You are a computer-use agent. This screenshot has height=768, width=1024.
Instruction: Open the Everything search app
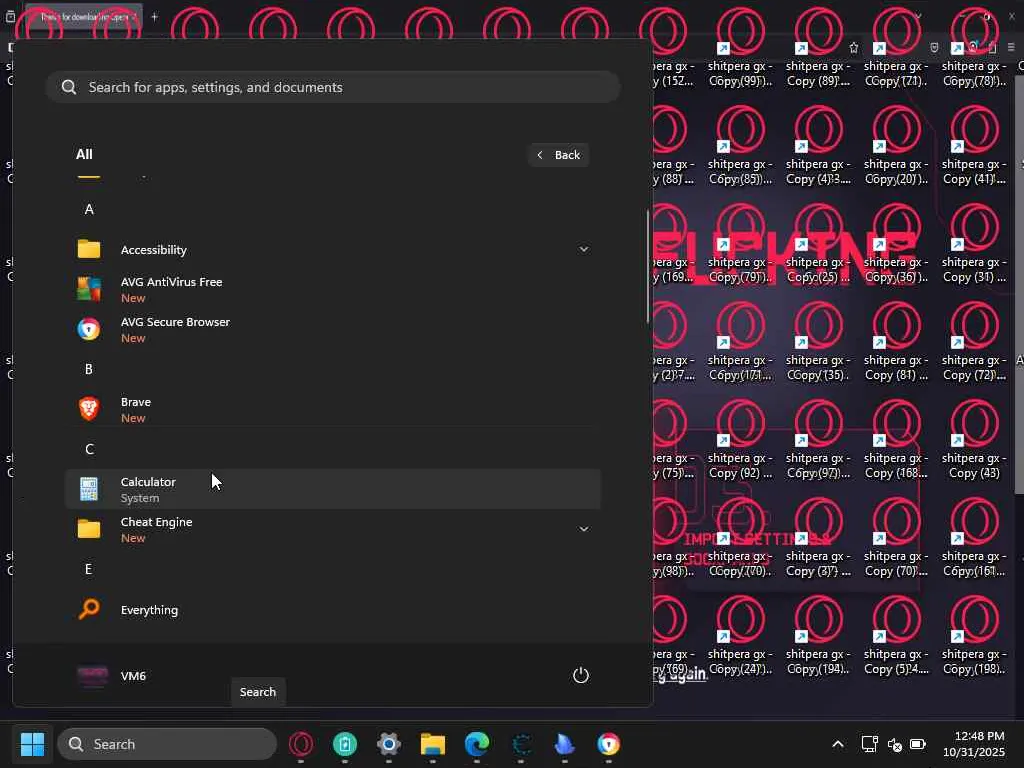(332, 609)
